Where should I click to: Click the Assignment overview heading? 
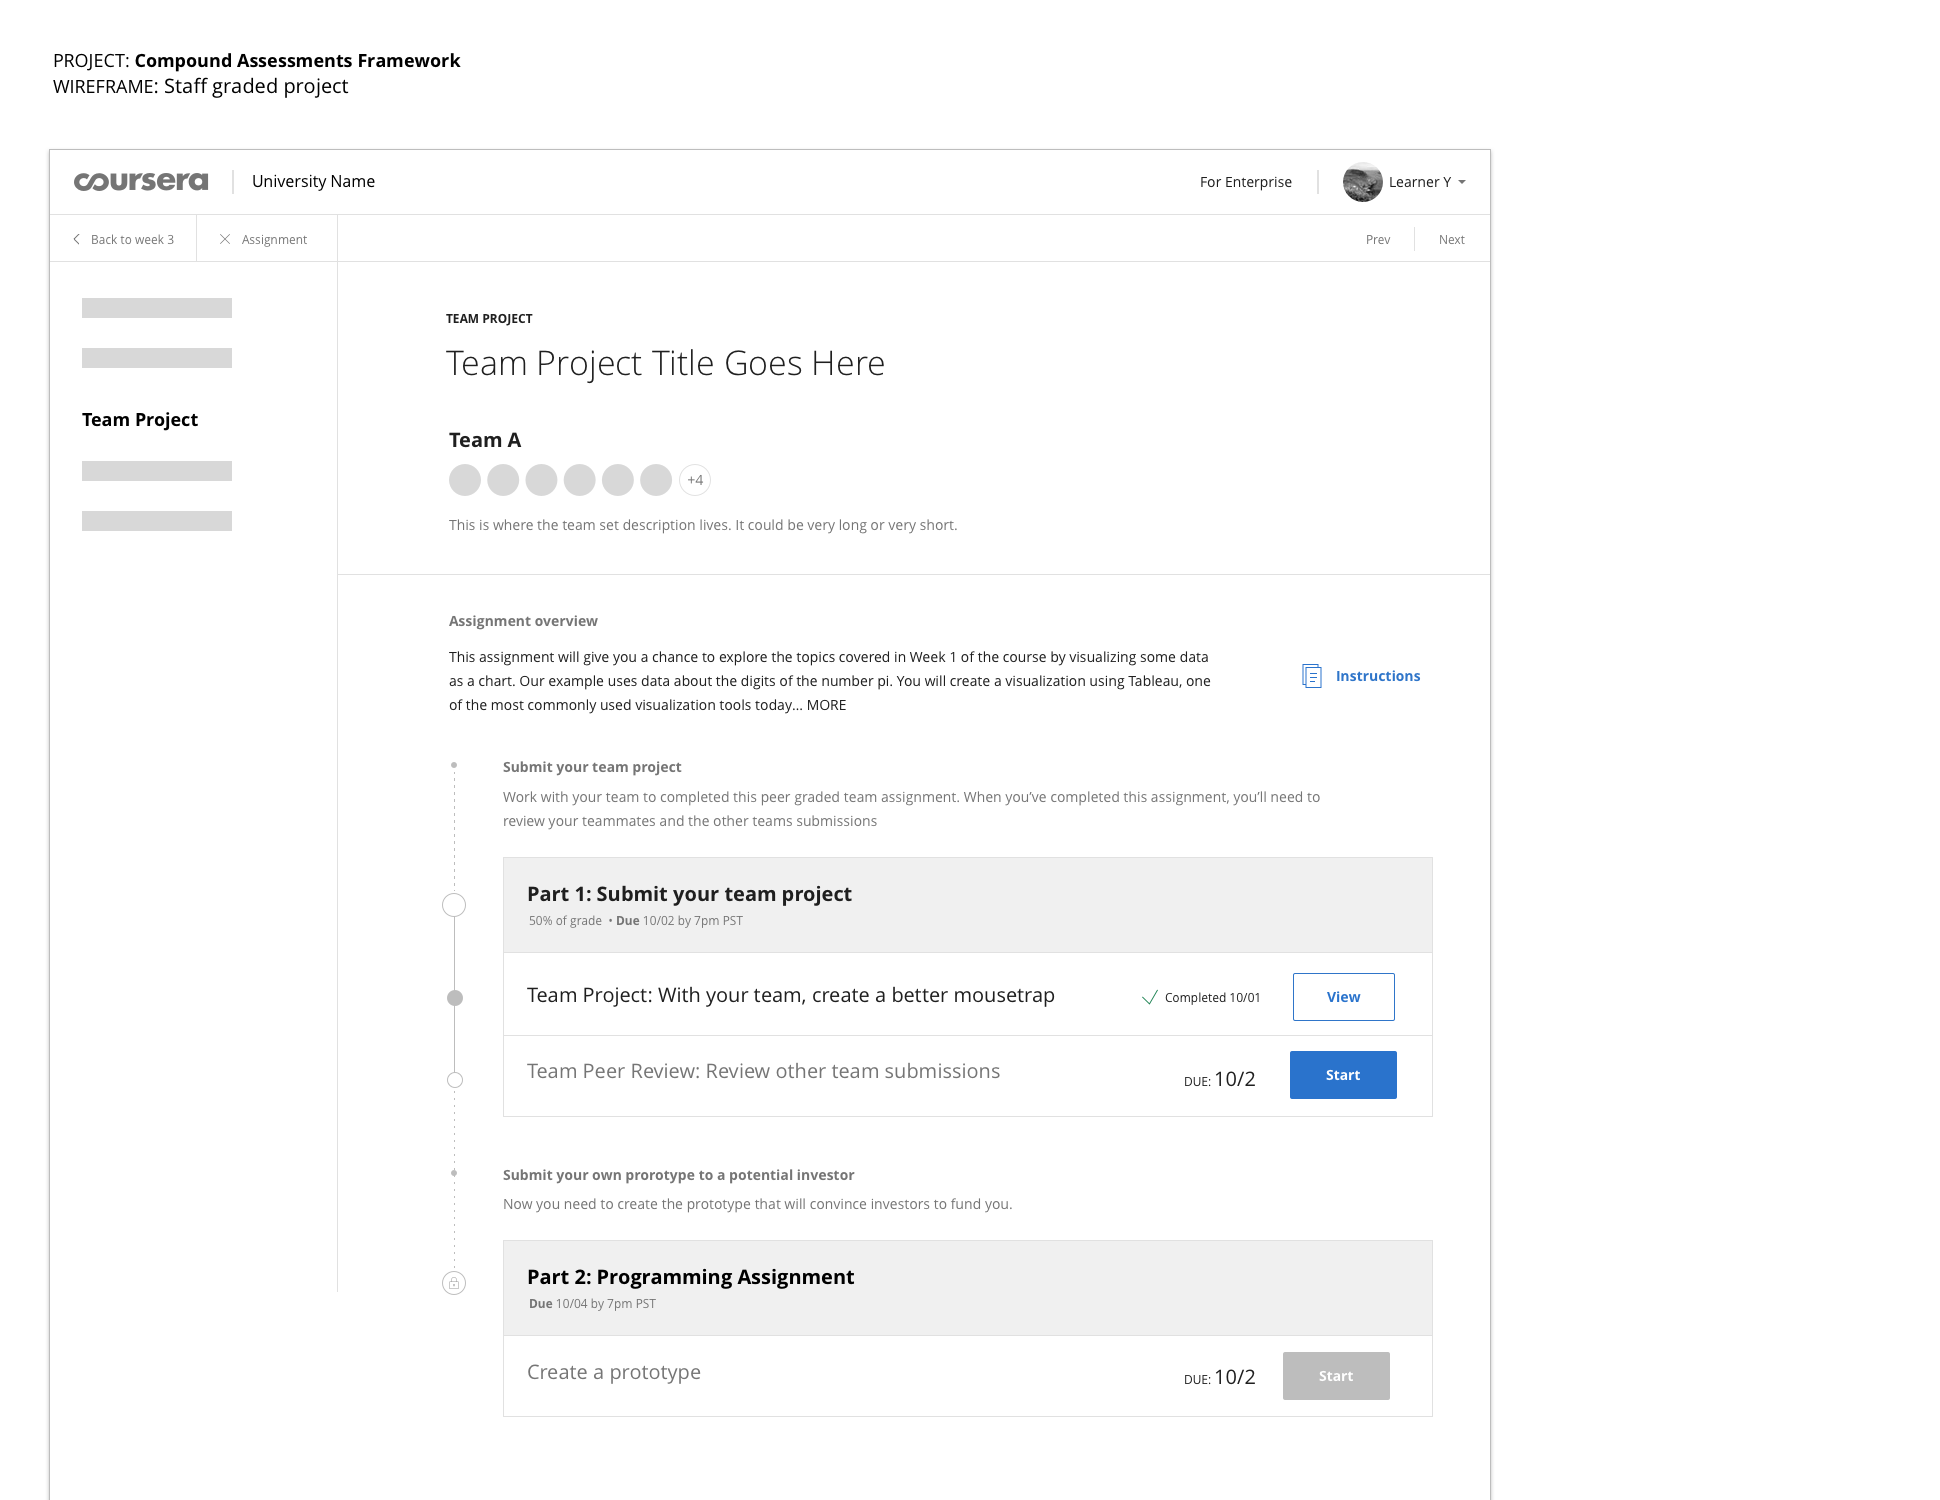coord(523,621)
